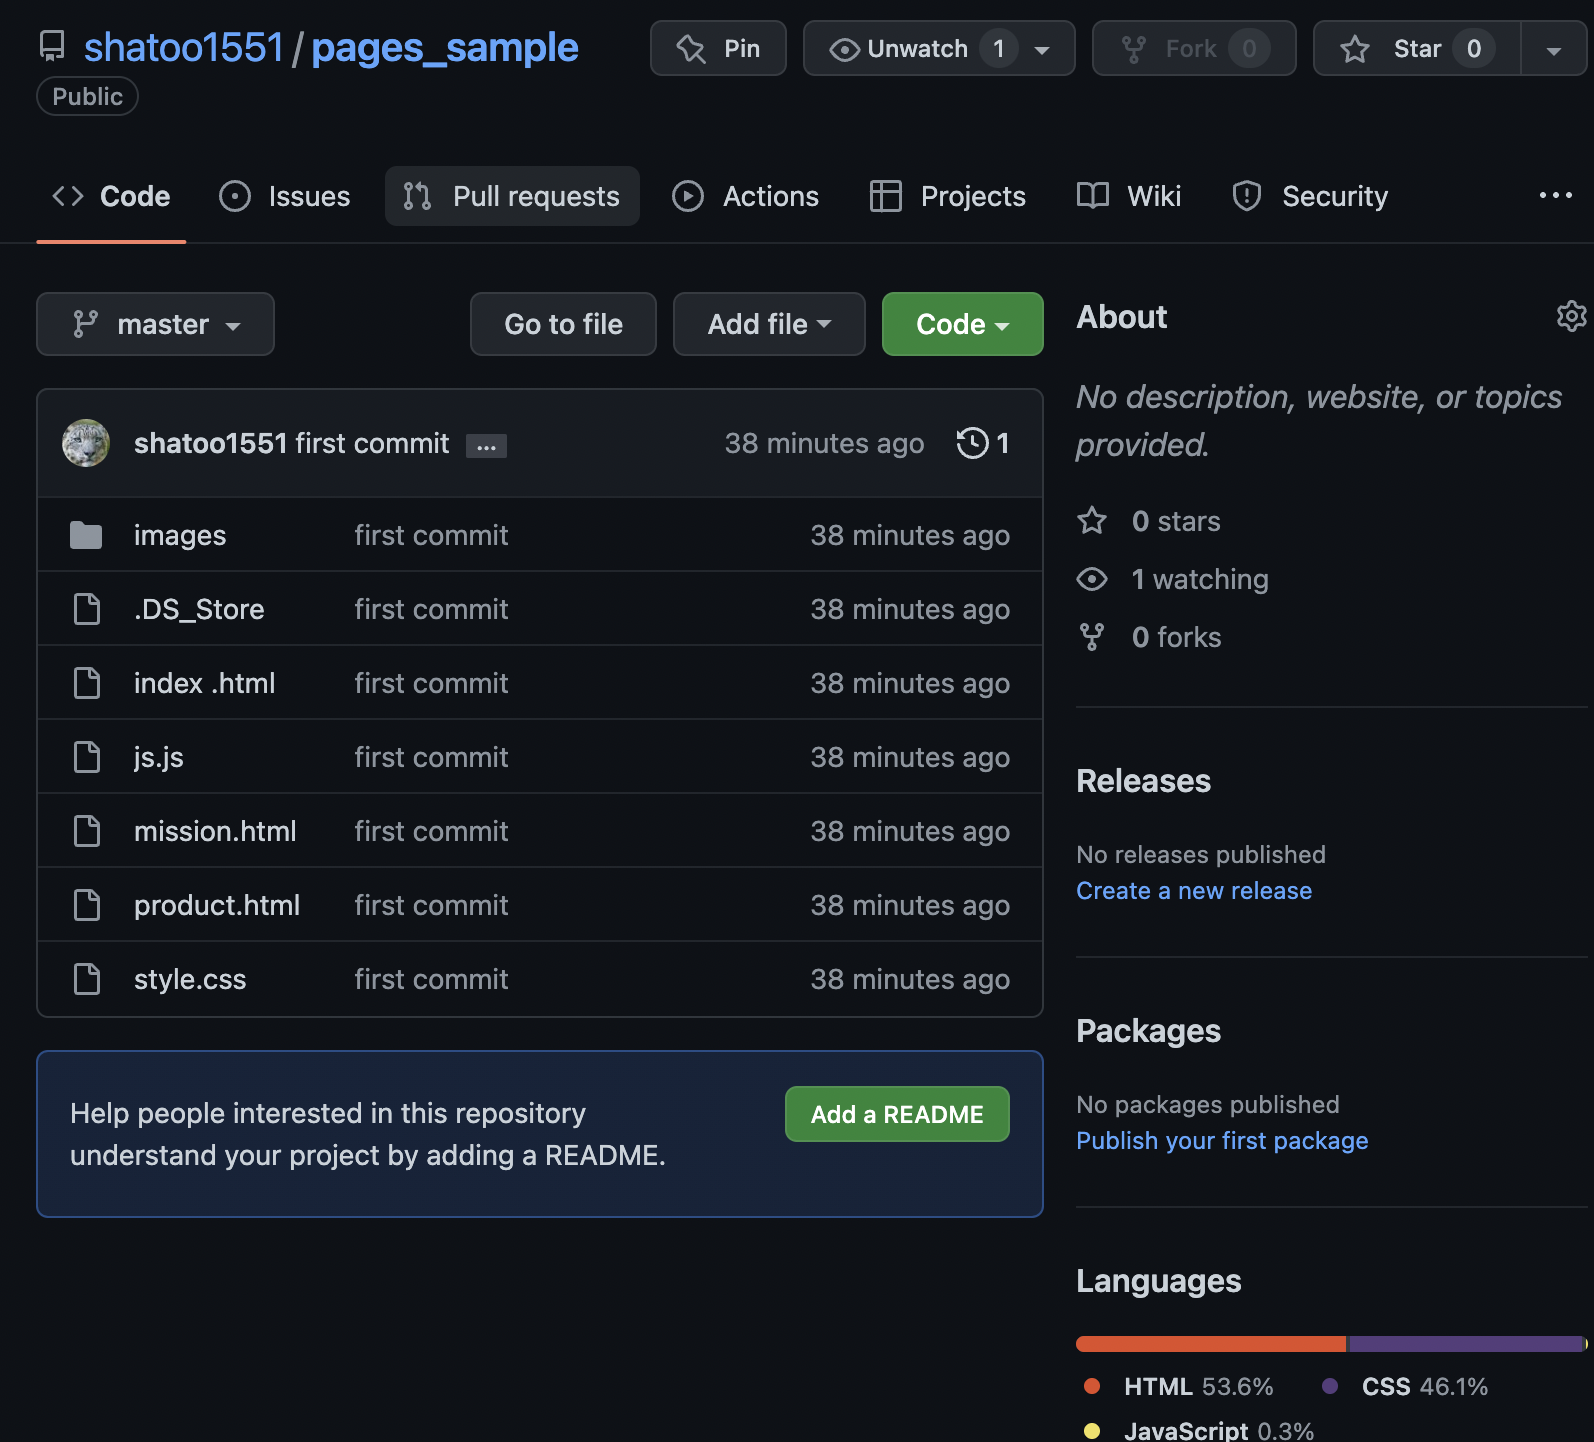1594x1442 pixels.
Task: Star the pages_sample repository
Action: coord(1417,48)
